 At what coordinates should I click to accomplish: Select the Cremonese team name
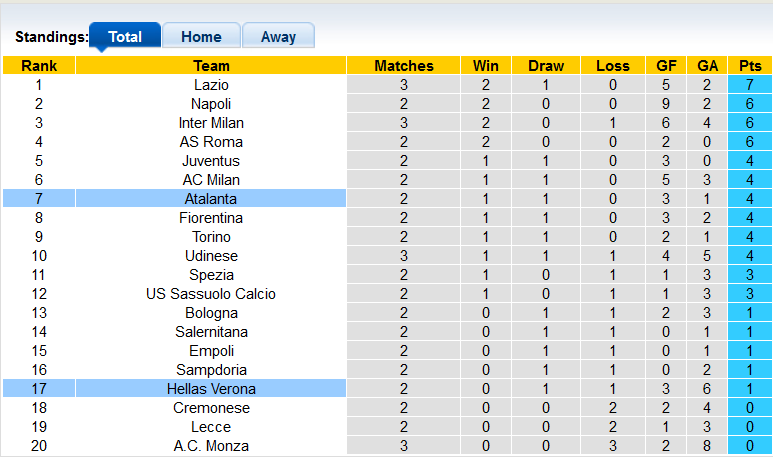(211, 408)
